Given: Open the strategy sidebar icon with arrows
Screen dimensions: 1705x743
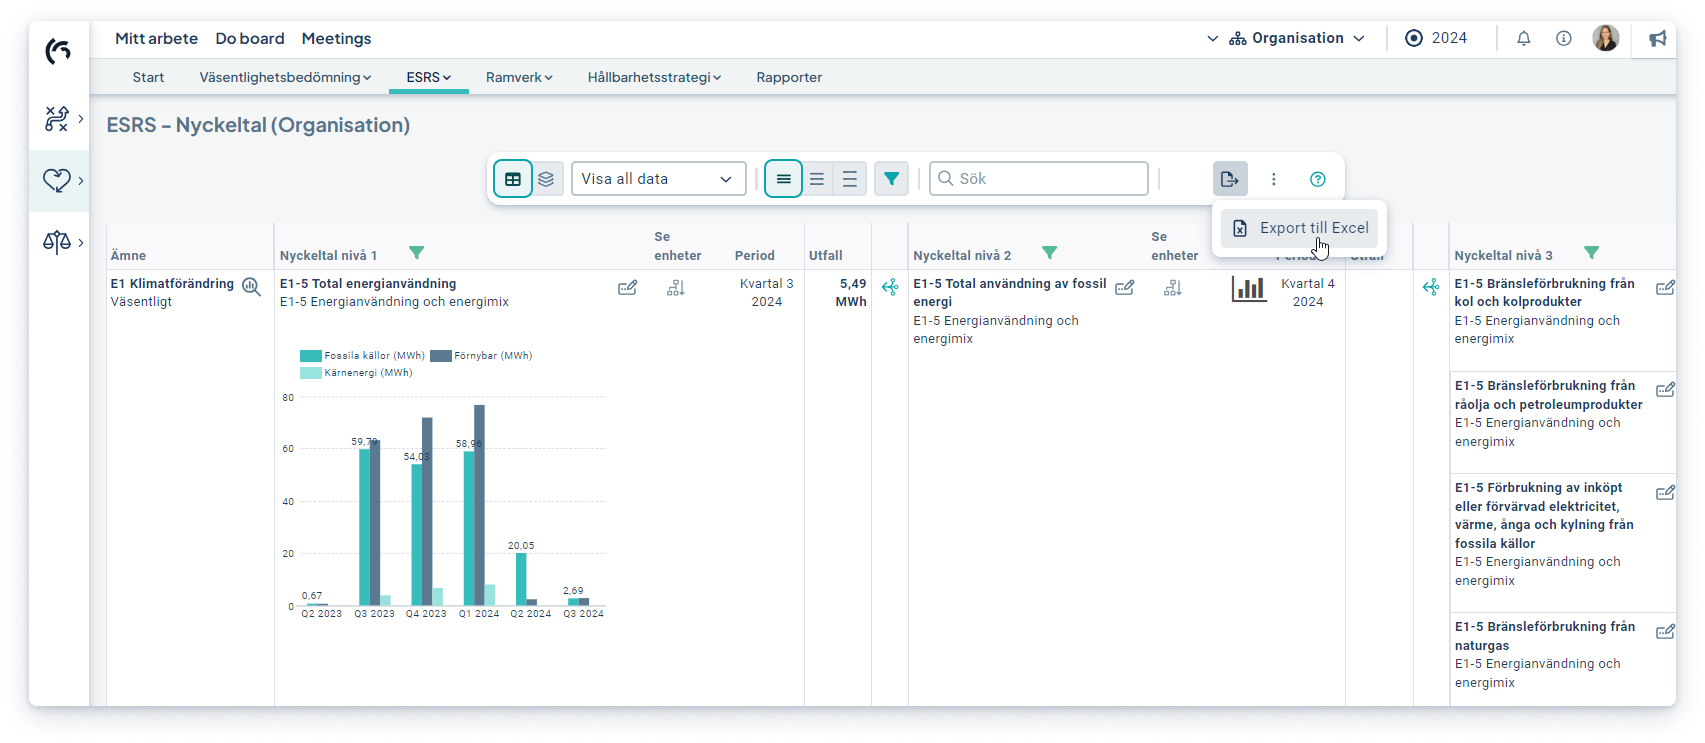Looking at the screenshot, I should 57,119.
